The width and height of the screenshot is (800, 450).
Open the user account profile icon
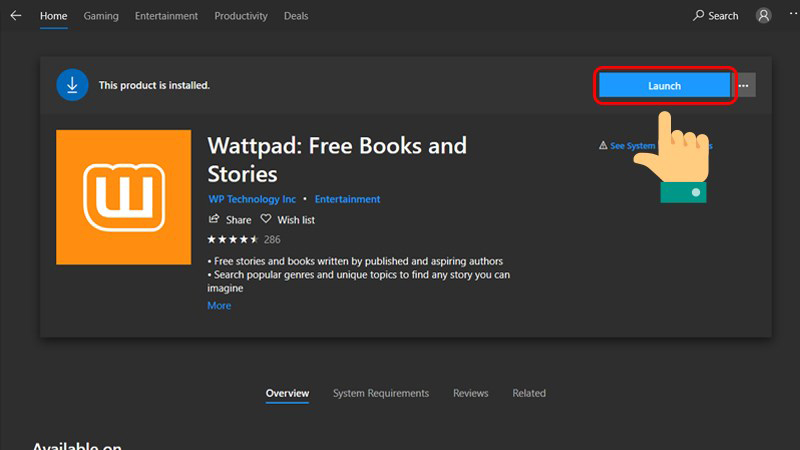pos(763,16)
